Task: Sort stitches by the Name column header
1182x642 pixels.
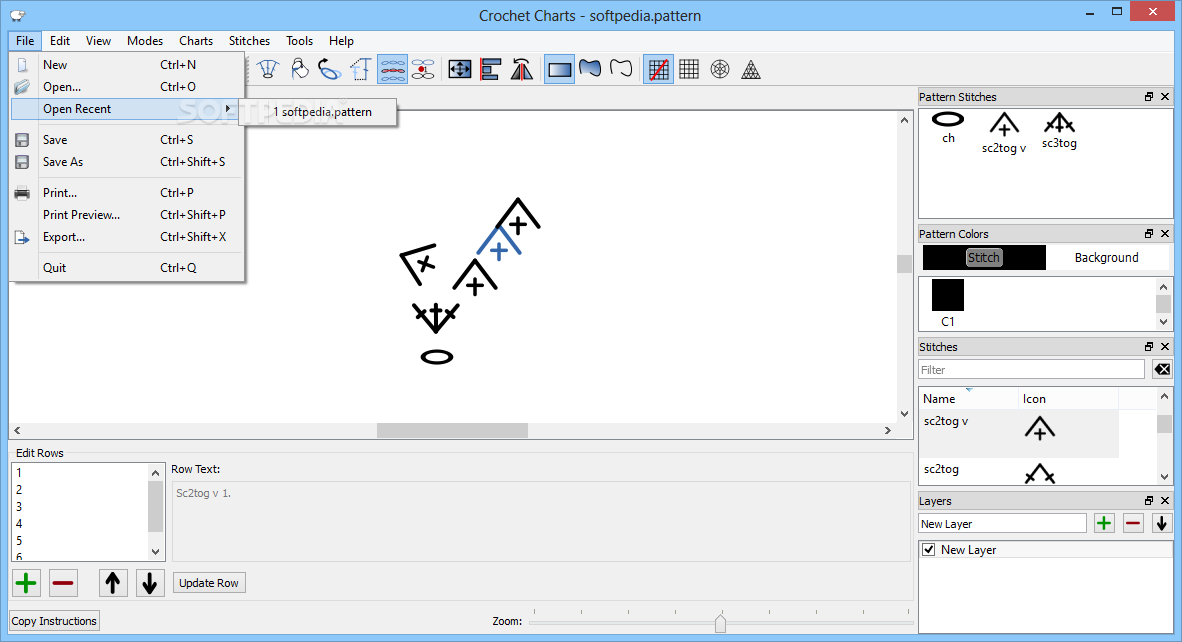Action: coord(968,399)
